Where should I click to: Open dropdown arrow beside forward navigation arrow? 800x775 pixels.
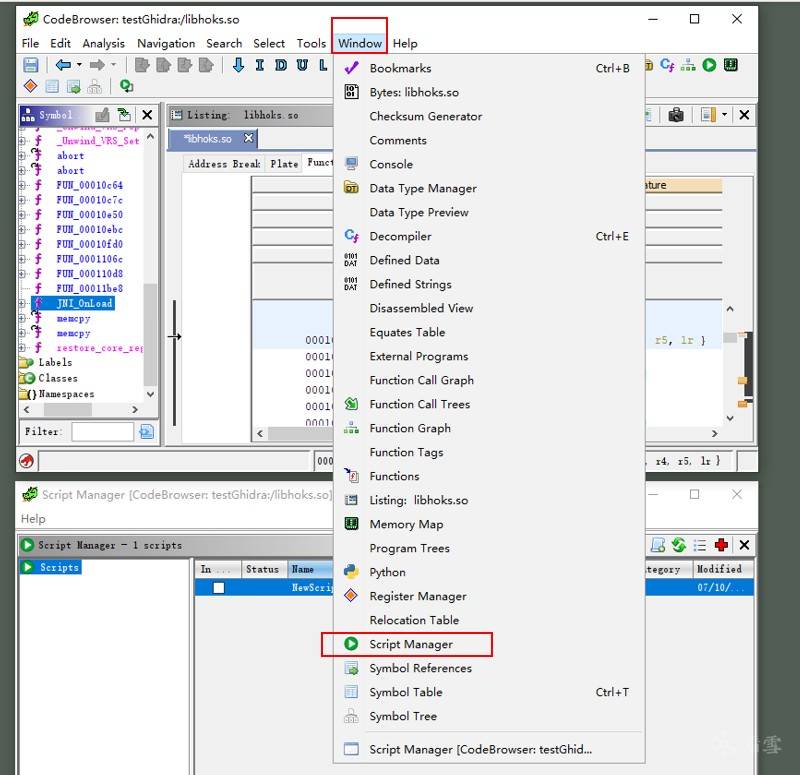click(113, 65)
